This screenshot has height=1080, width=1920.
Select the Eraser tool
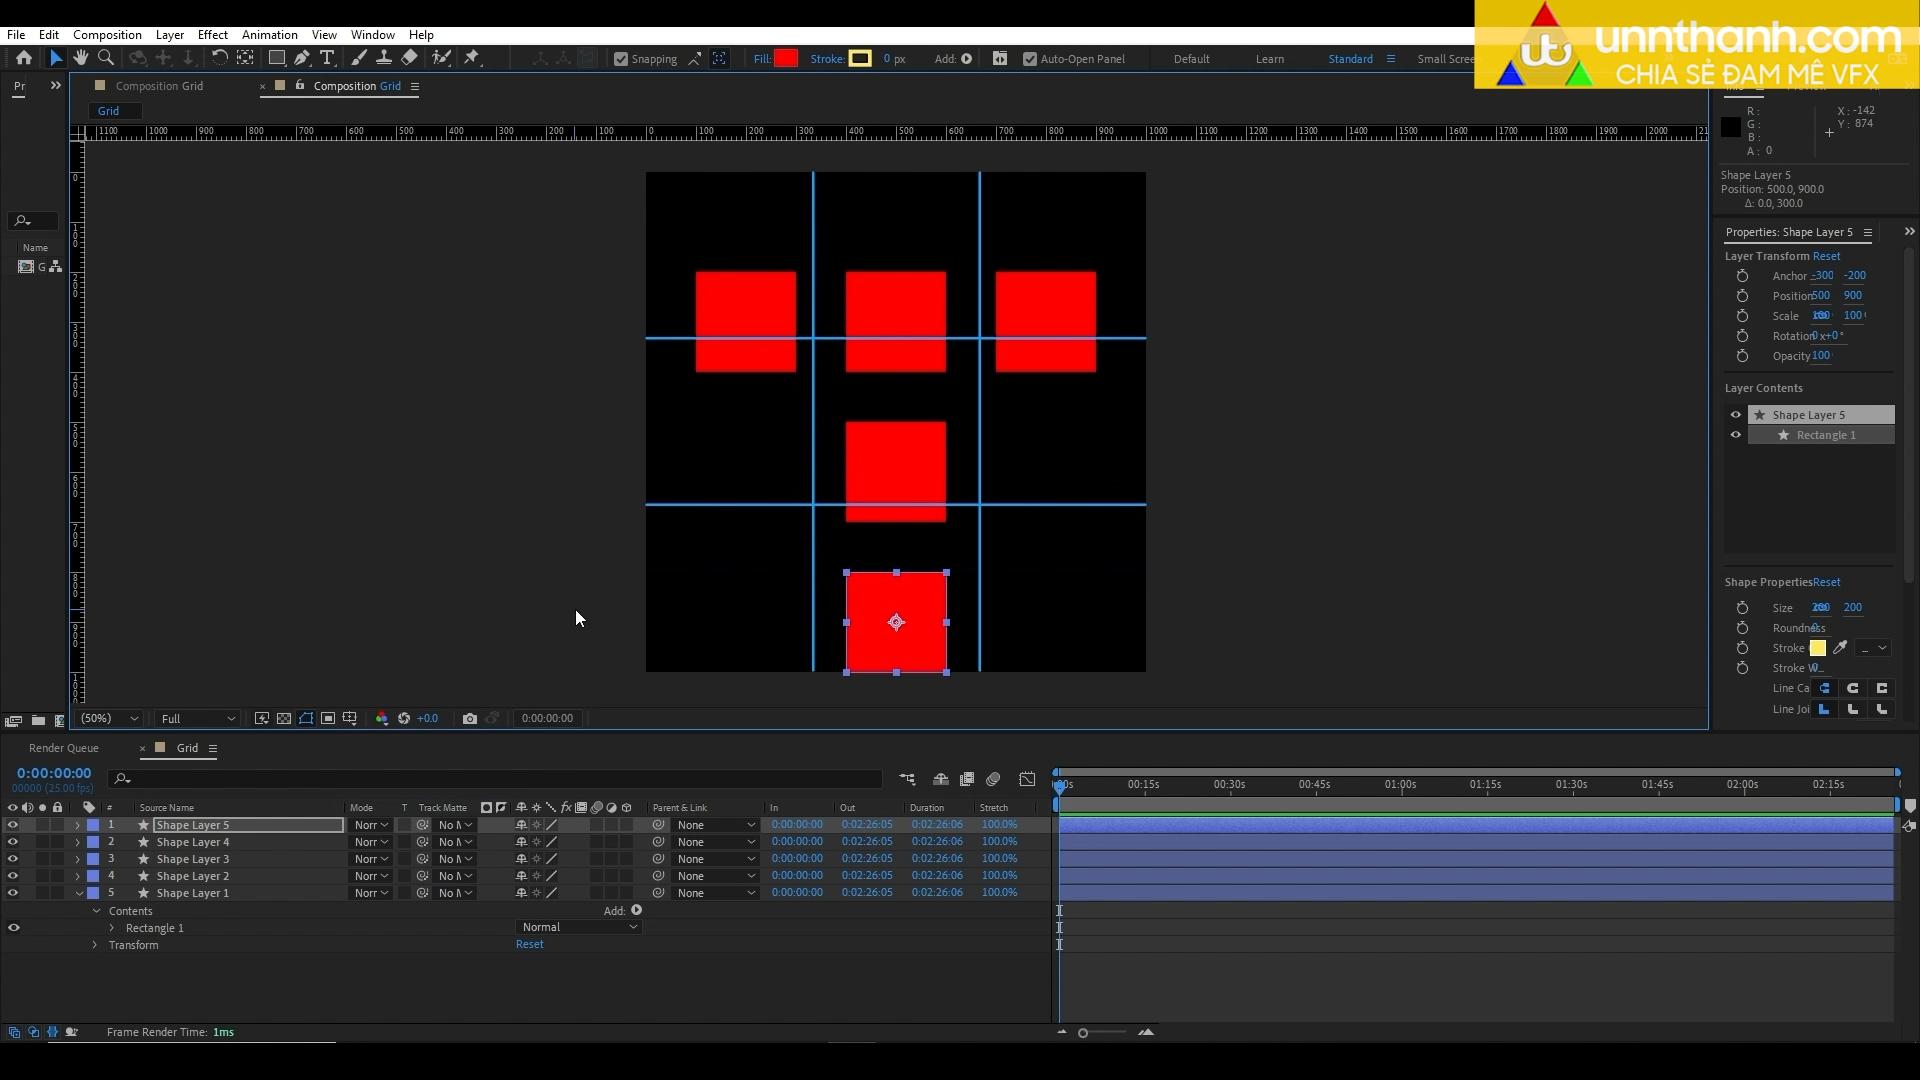click(x=409, y=58)
